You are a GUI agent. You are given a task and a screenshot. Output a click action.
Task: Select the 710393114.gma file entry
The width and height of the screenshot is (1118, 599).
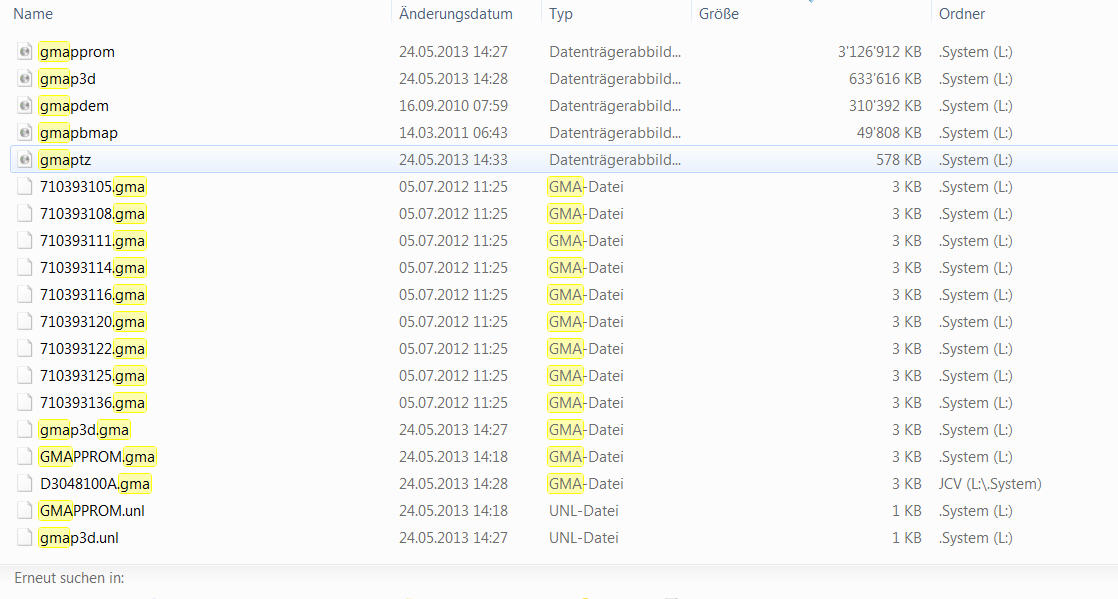93,268
